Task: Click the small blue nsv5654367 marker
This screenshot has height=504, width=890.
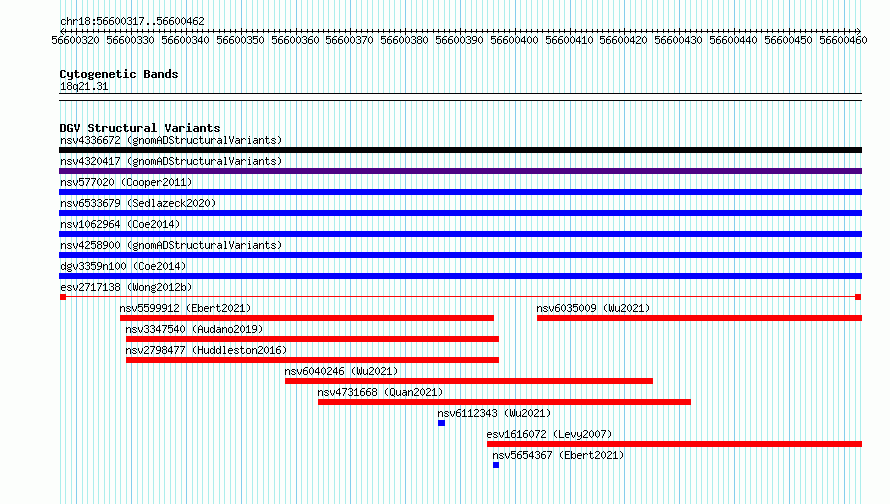Action: coord(496,465)
